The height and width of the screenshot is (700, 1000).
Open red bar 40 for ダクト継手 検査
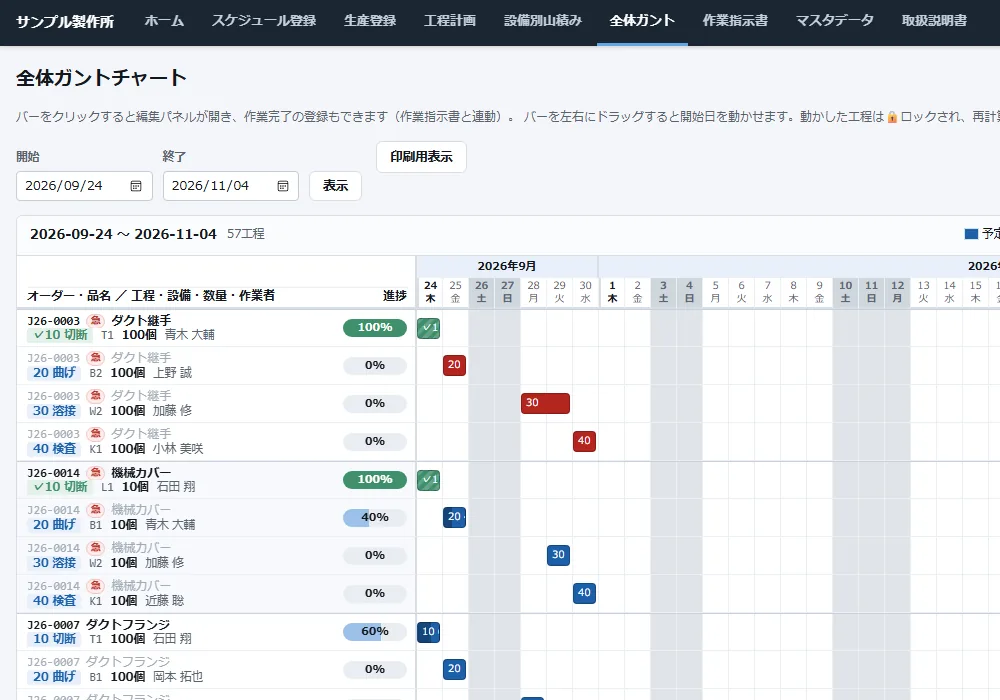(584, 441)
